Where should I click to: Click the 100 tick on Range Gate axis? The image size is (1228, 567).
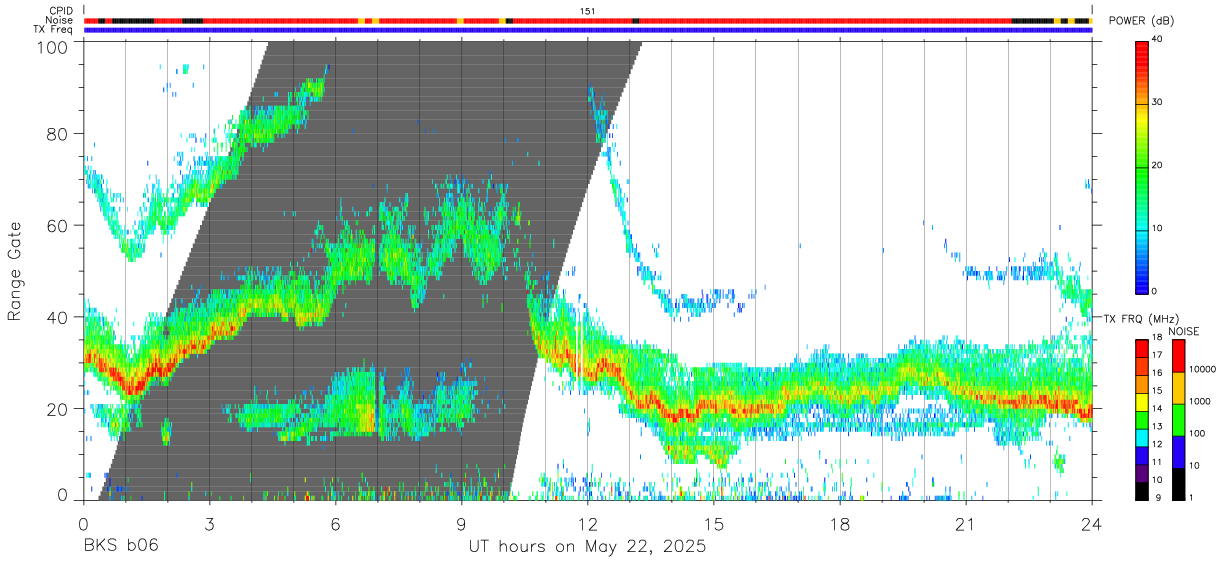pyautogui.click(x=53, y=48)
